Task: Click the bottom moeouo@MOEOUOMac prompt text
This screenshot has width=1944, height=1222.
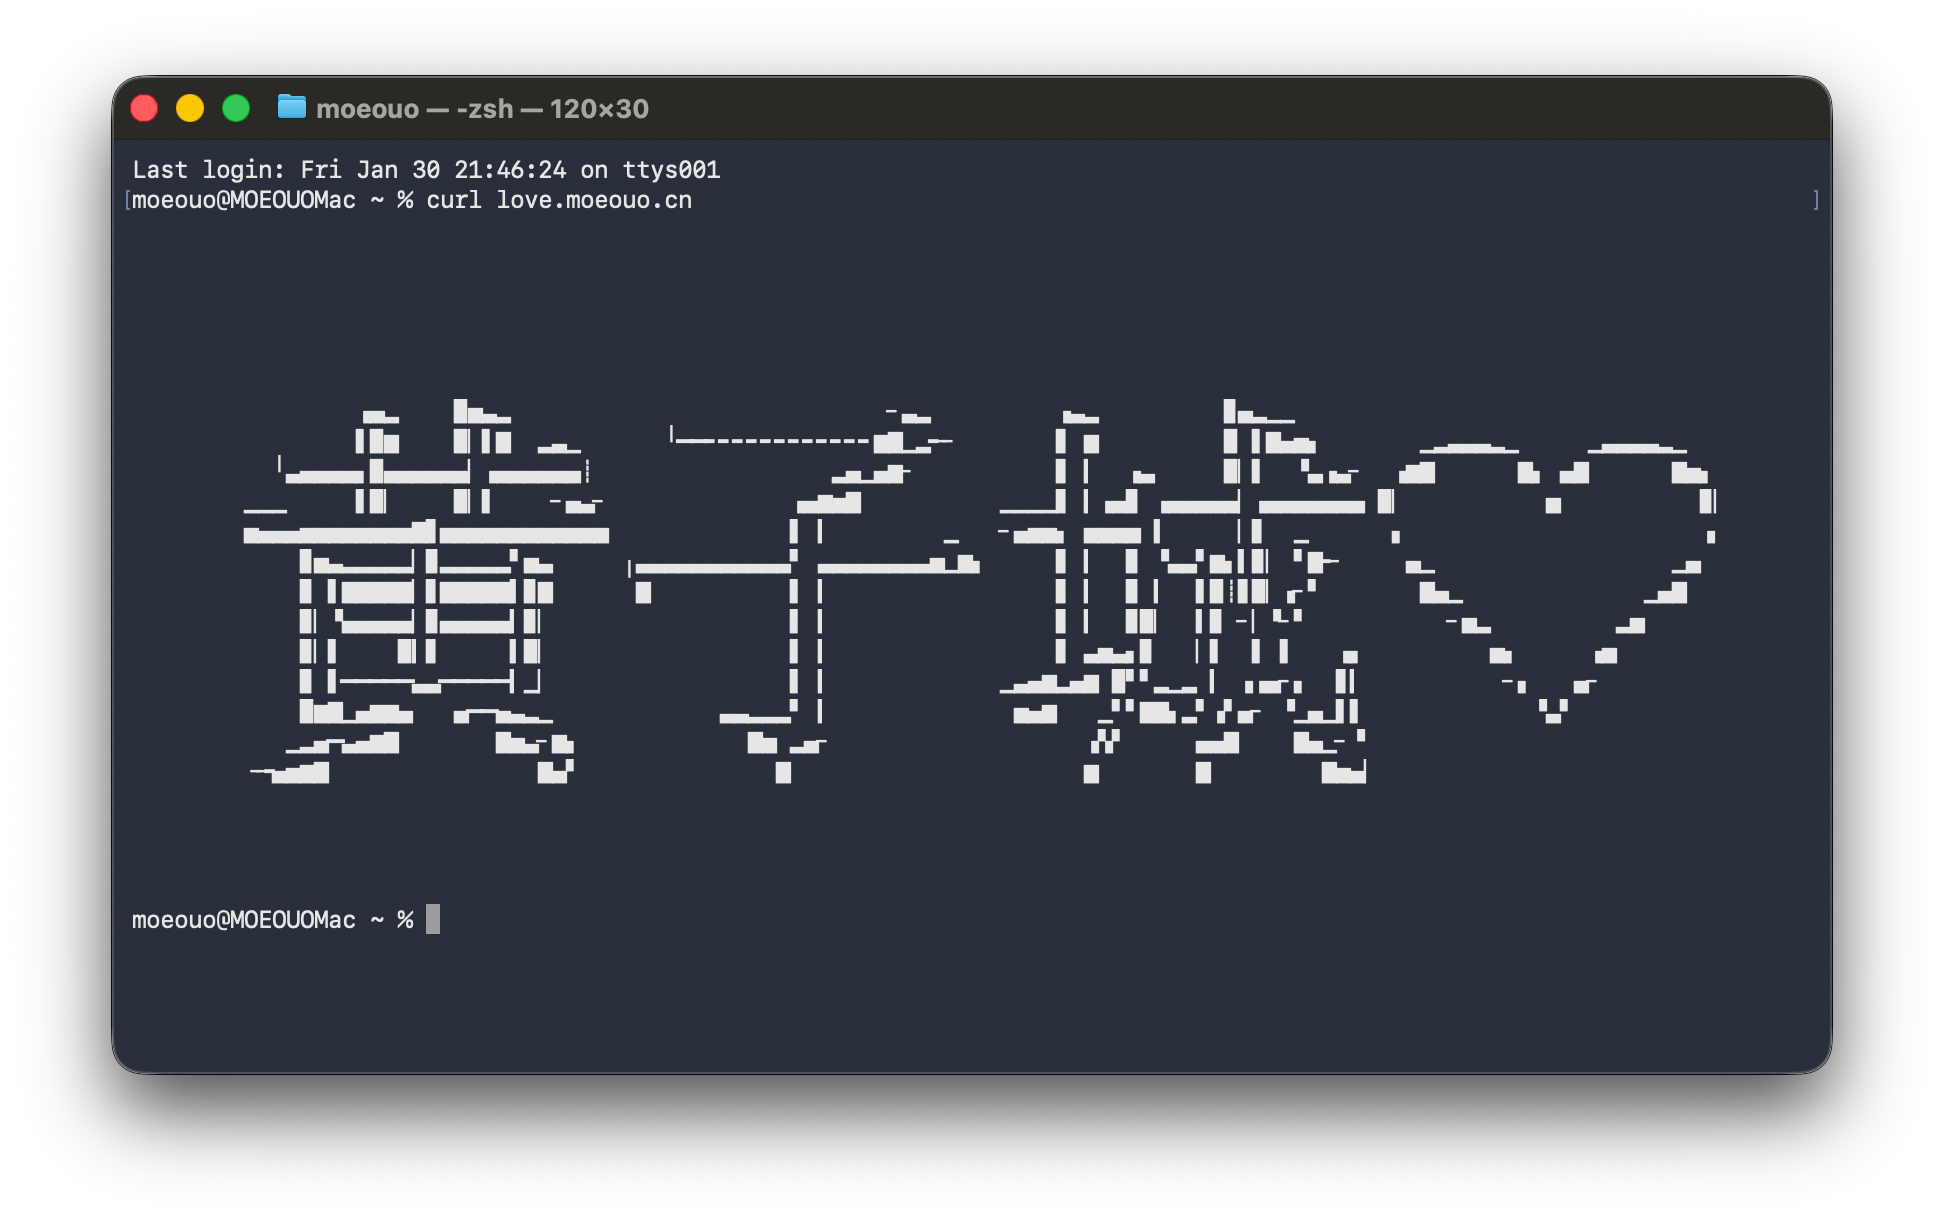Action: click(x=243, y=919)
